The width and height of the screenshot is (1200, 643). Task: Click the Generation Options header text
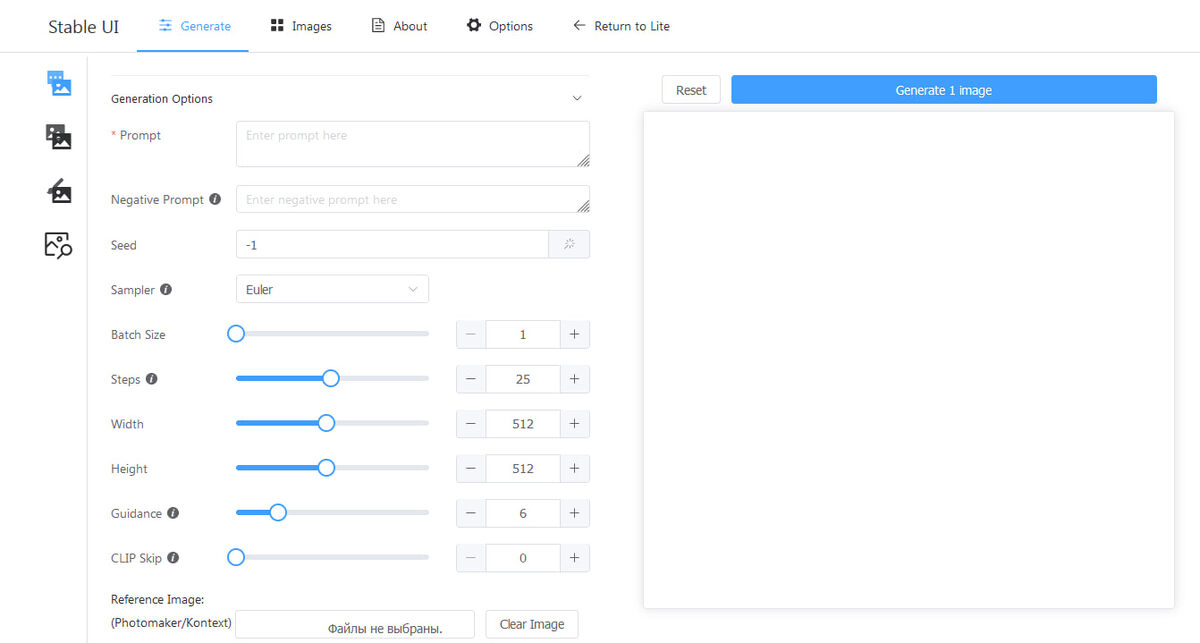[x=162, y=99]
